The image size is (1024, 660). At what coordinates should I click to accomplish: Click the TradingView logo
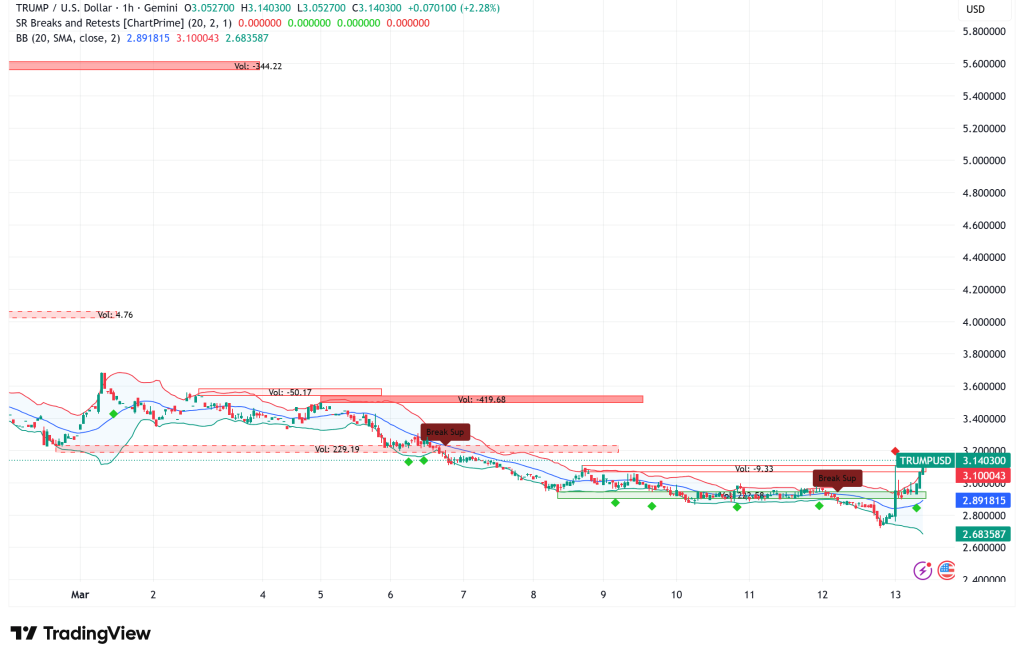[x=80, y=633]
